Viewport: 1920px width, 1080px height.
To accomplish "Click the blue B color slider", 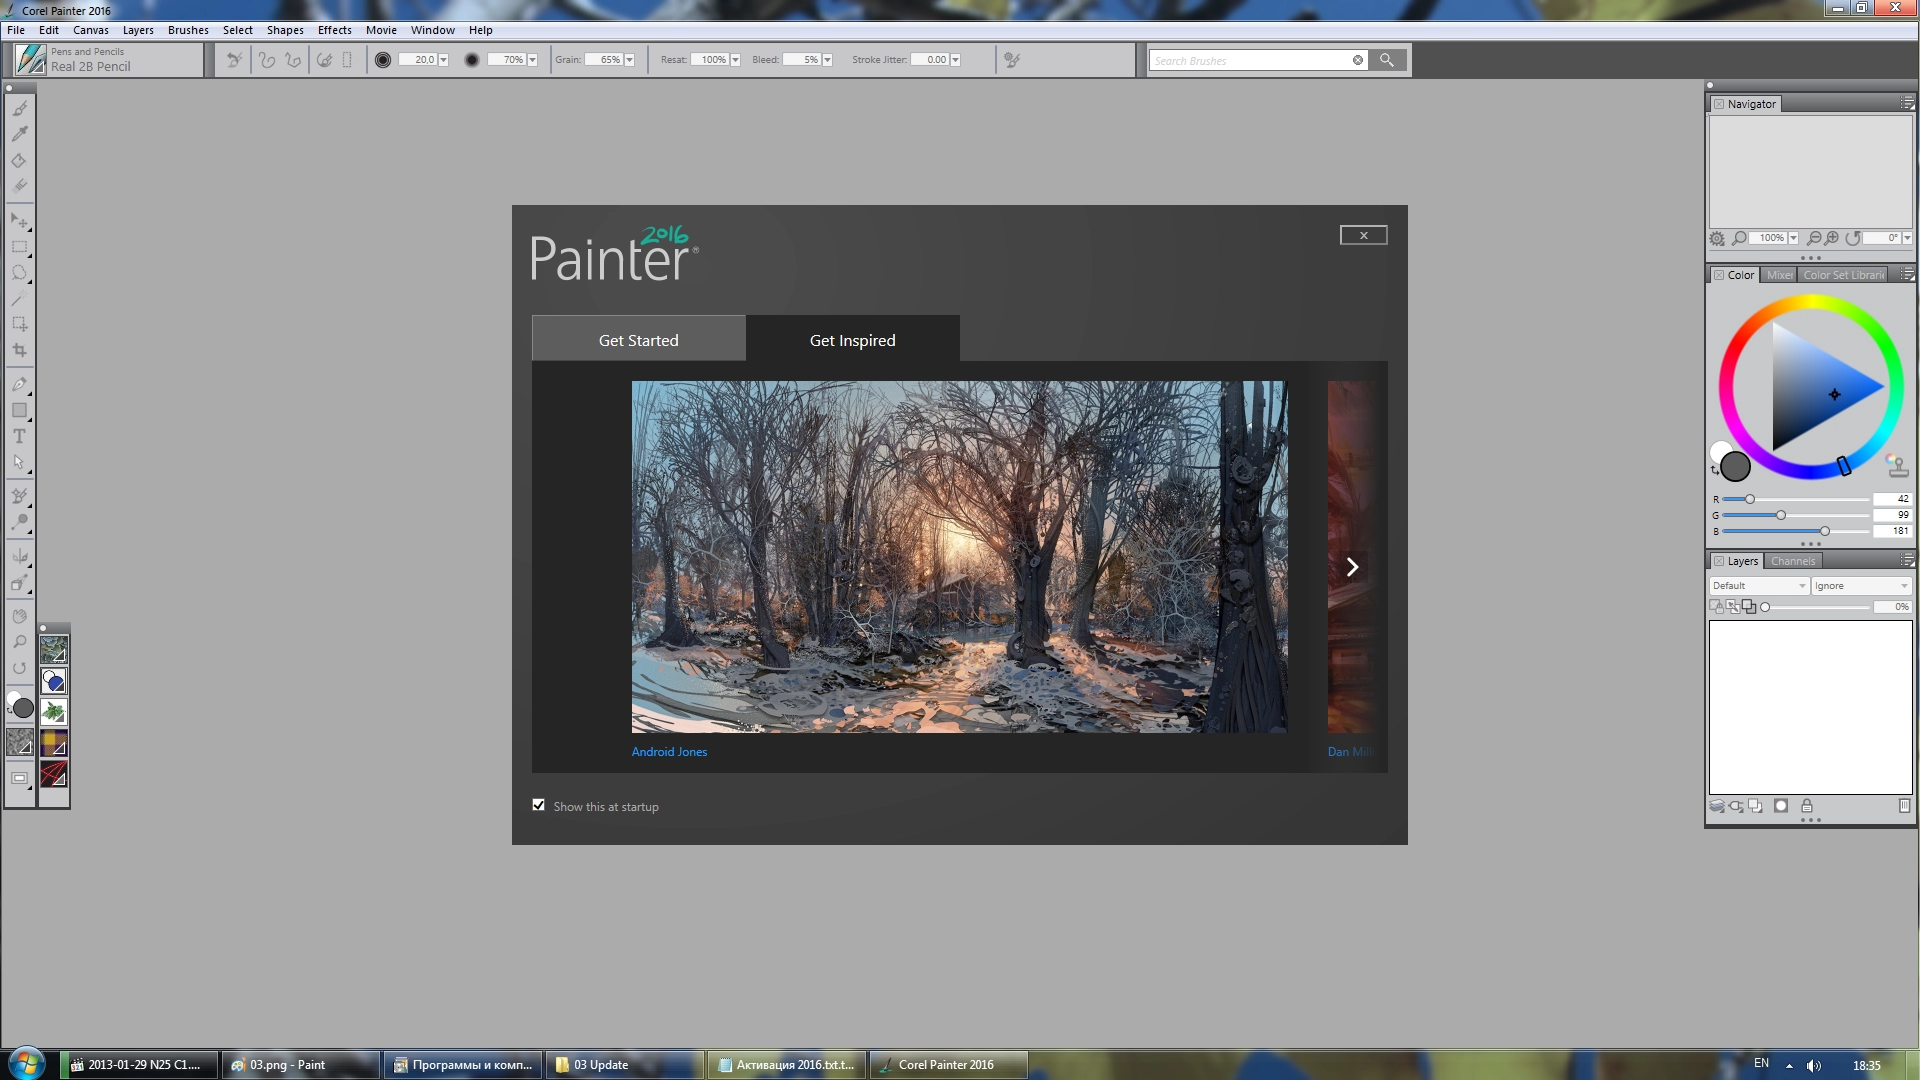I will 1795,531.
